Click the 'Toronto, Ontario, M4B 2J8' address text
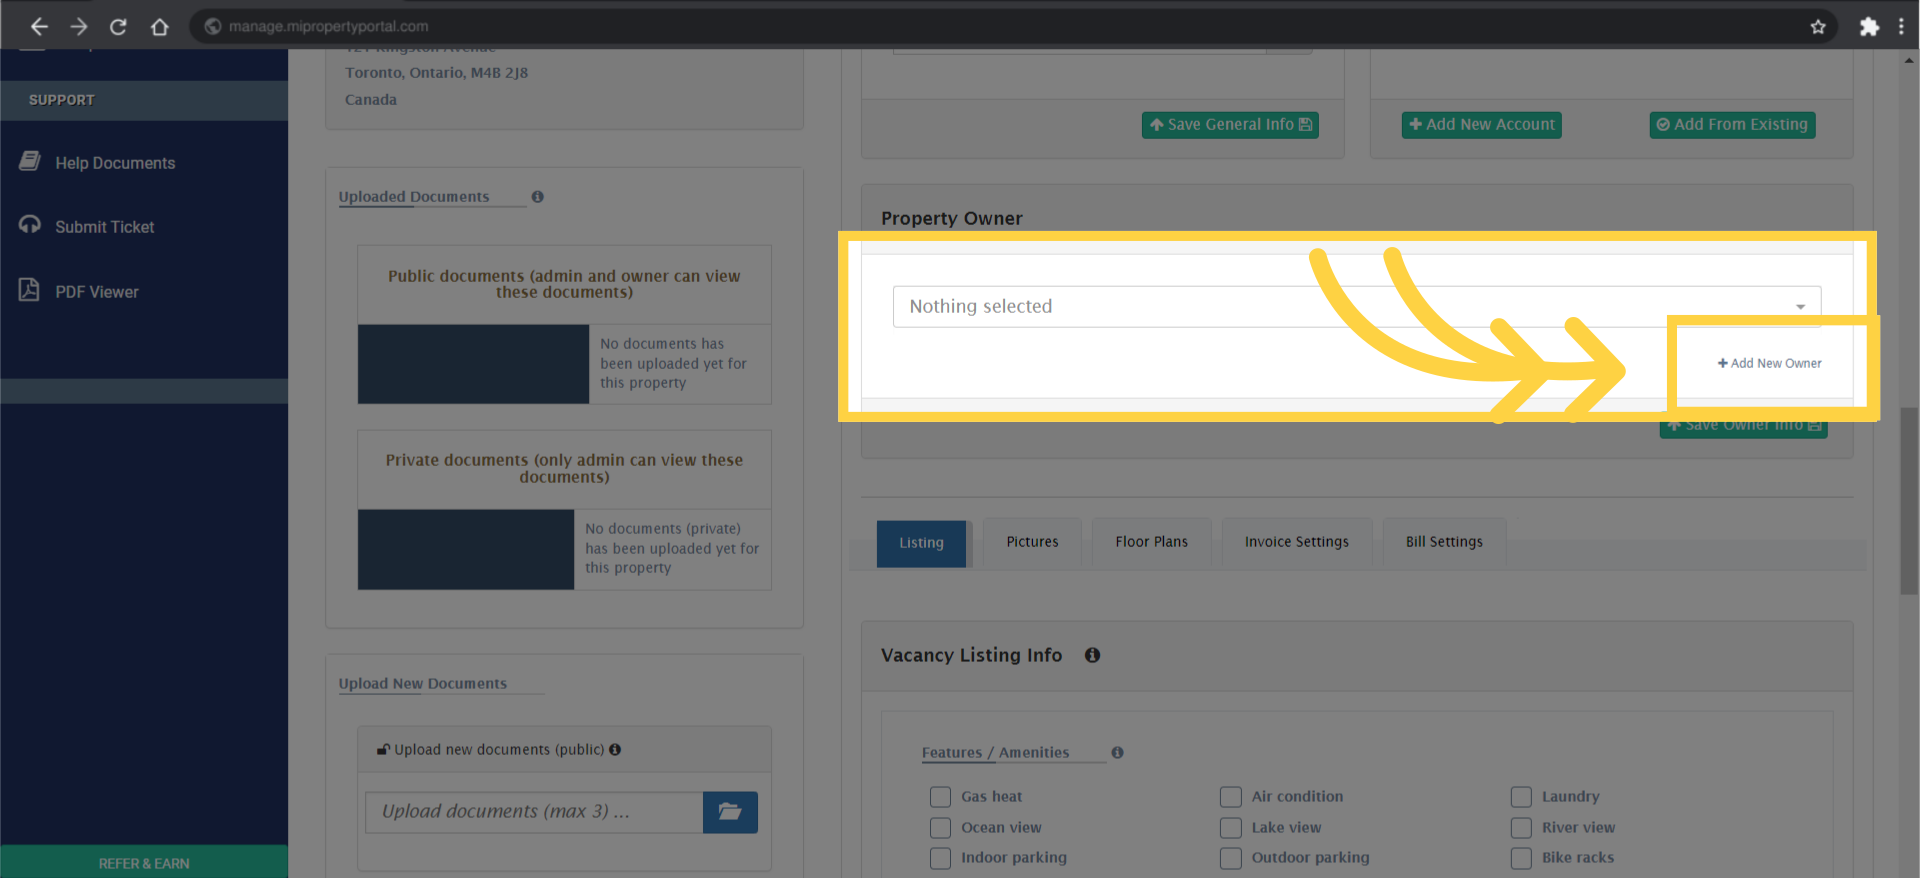Image resolution: width=1920 pixels, height=878 pixels. pos(436,73)
